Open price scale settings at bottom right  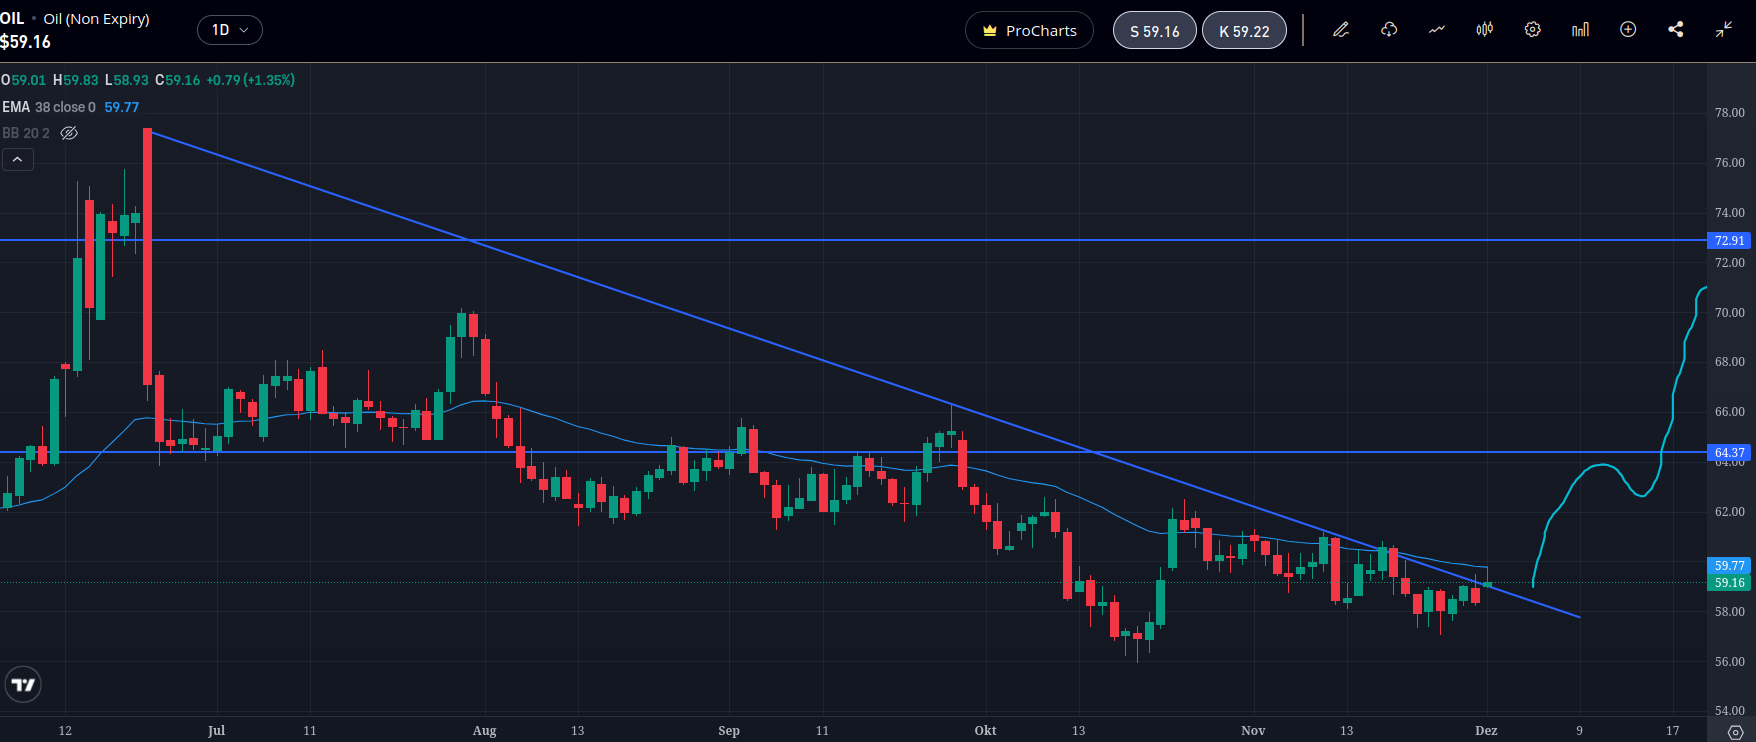1735,732
